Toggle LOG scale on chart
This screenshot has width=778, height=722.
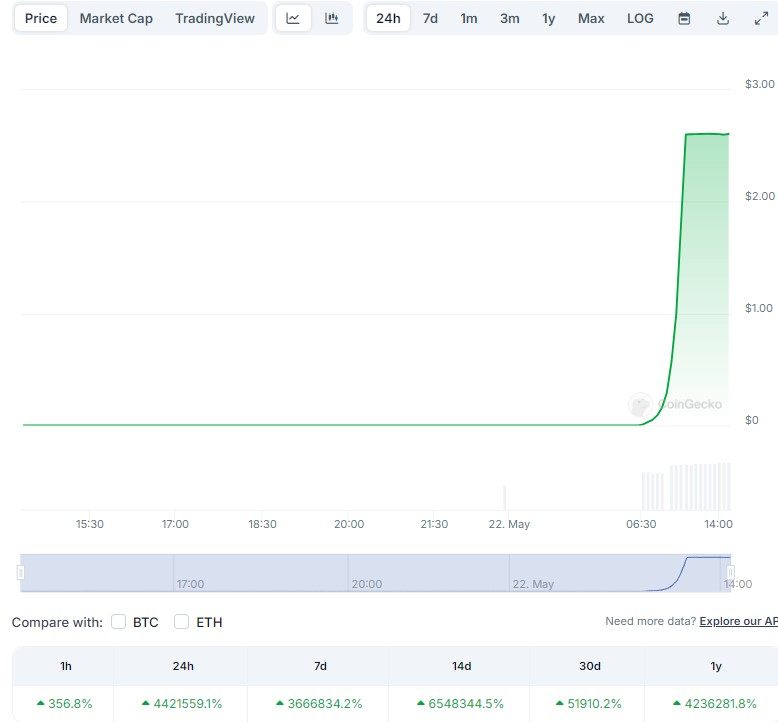640,18
